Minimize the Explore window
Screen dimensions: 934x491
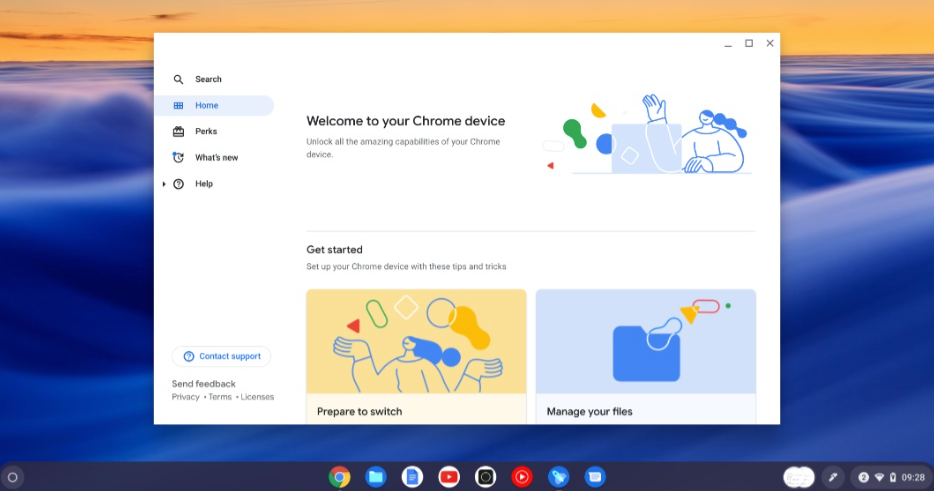tap(728, 43)
